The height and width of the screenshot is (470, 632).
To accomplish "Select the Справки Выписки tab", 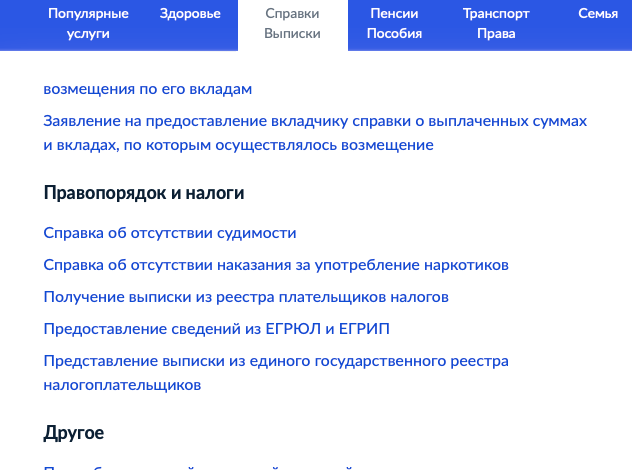I will click(293, 24).
